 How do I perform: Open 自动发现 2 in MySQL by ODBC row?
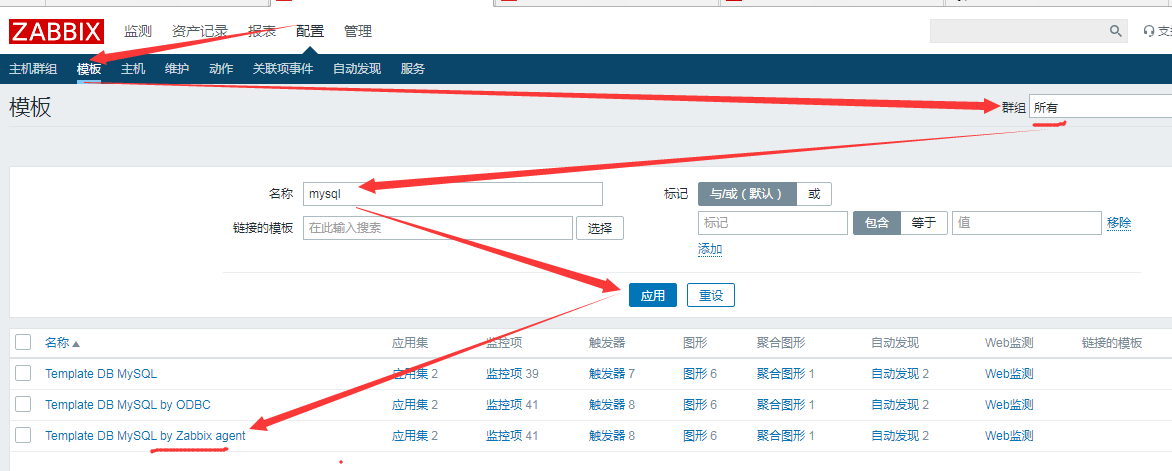coord(895,404)
